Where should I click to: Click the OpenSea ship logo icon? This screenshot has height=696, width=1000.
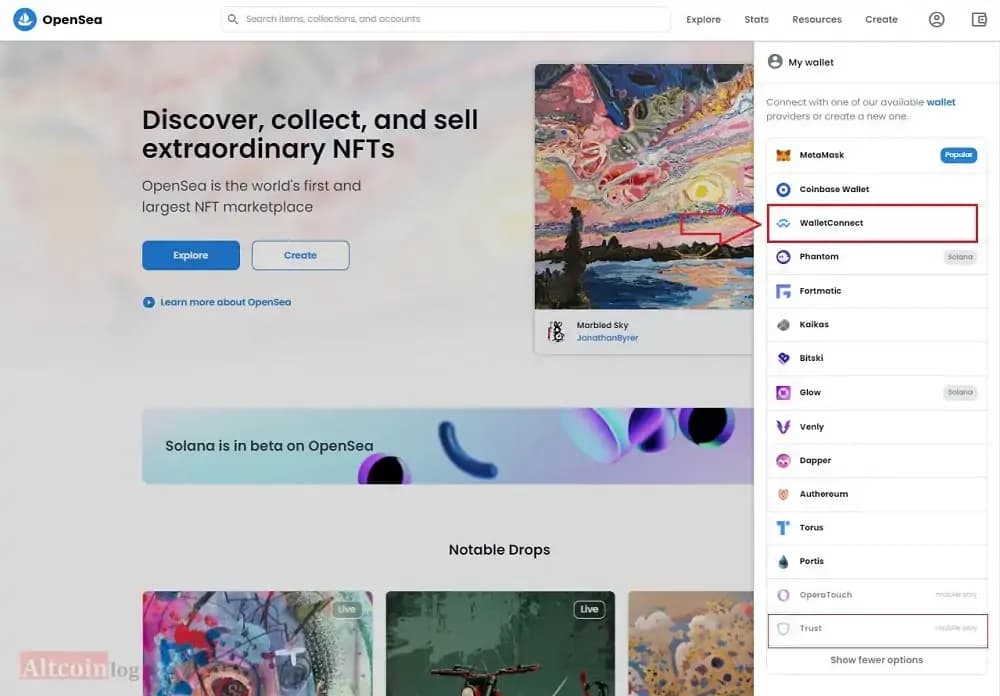[25, 19]
